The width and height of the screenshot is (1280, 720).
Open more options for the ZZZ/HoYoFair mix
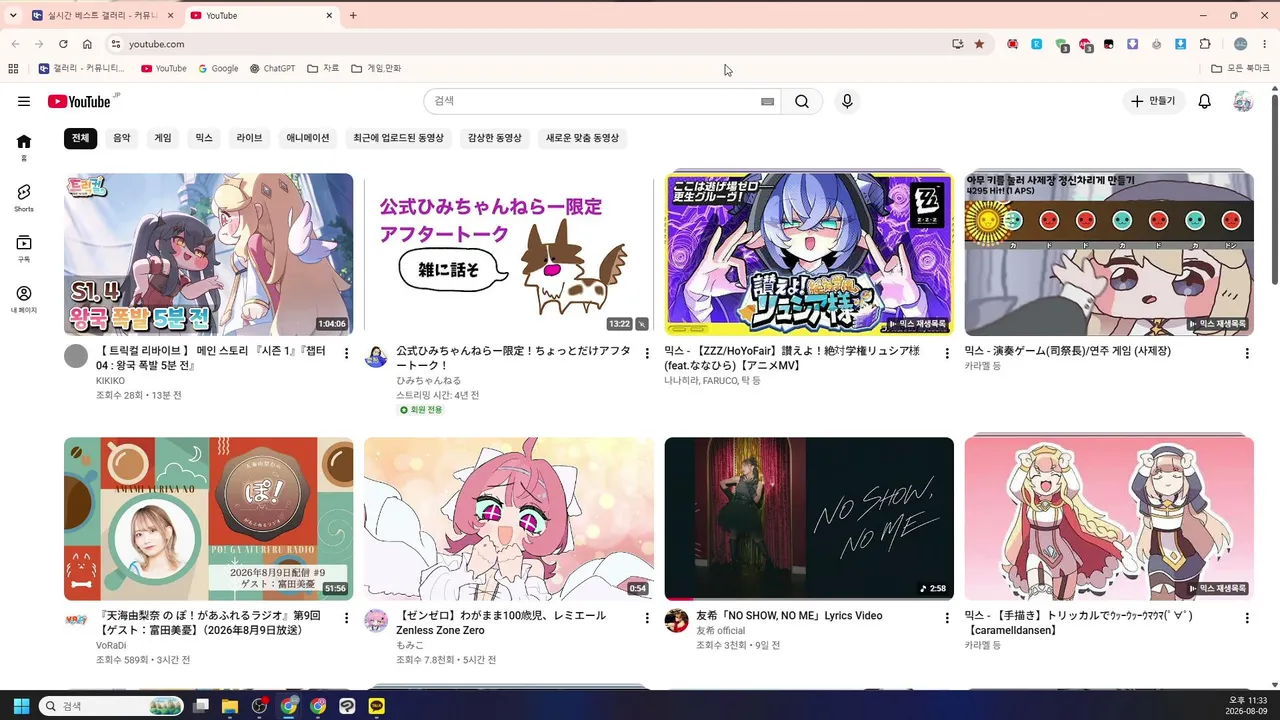947,353
